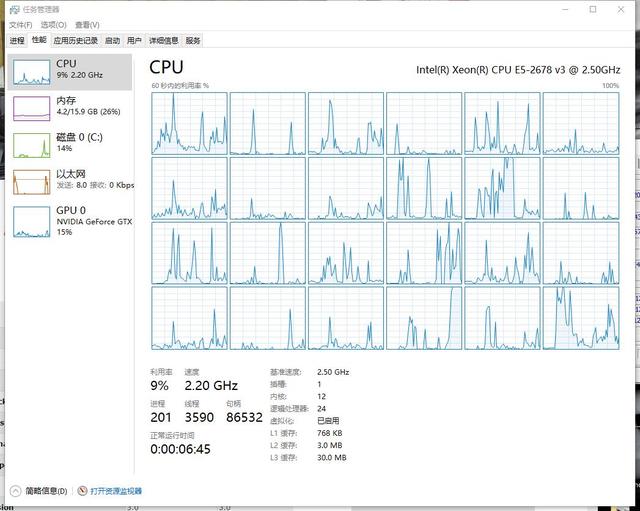Select the CPU mini graph in sidebar

(x=31, y=72)
